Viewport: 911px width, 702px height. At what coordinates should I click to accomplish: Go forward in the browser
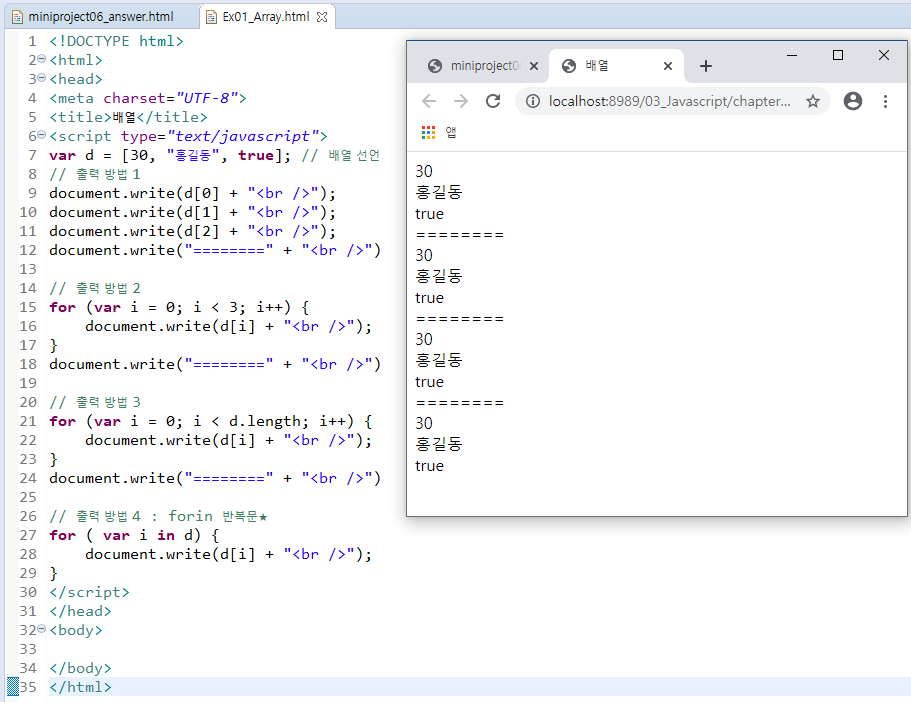461,101
